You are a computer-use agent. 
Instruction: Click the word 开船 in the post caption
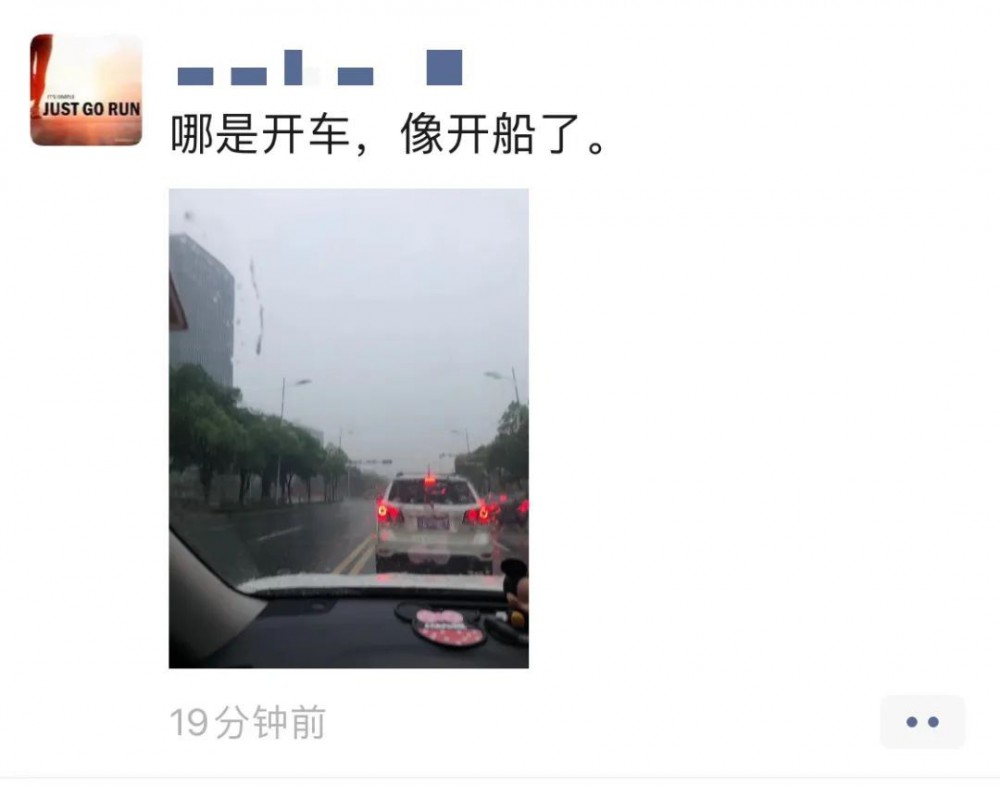point(490,134)
